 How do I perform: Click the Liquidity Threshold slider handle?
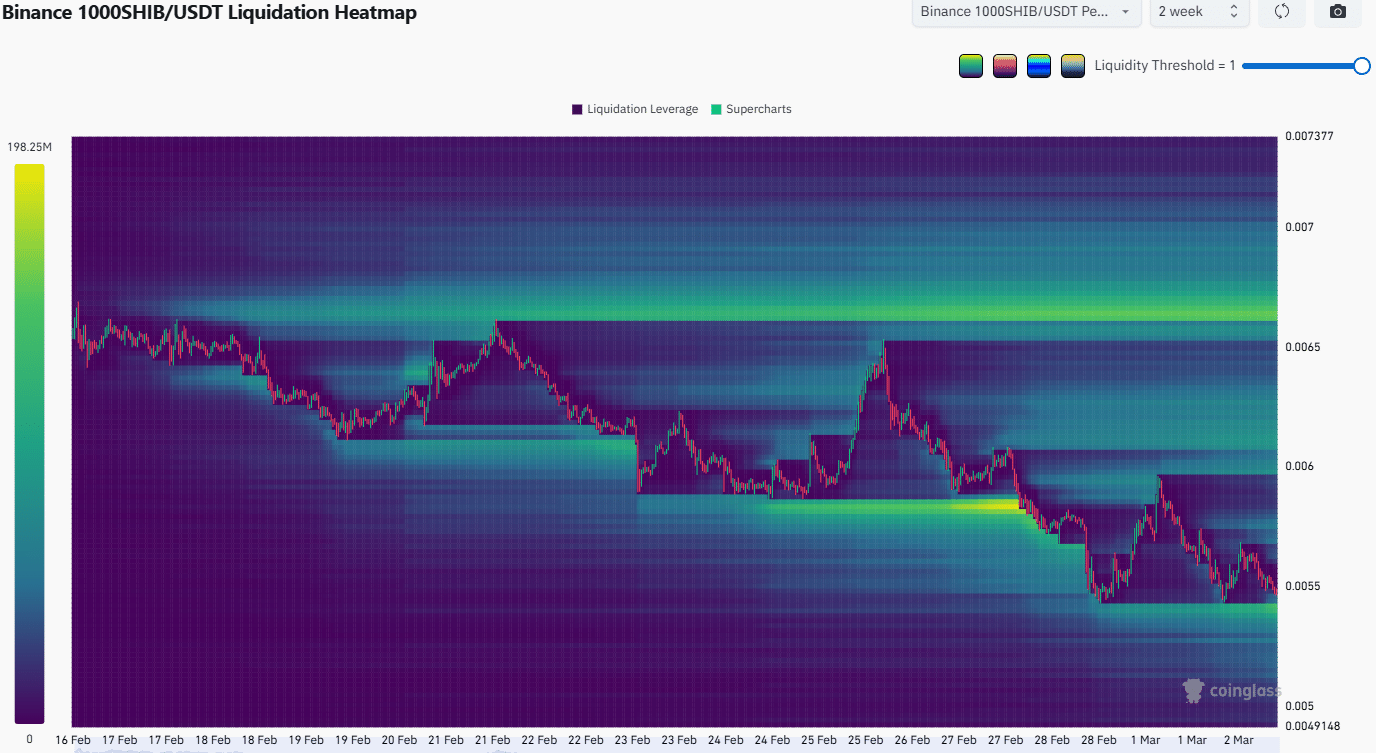point(1361,65)
